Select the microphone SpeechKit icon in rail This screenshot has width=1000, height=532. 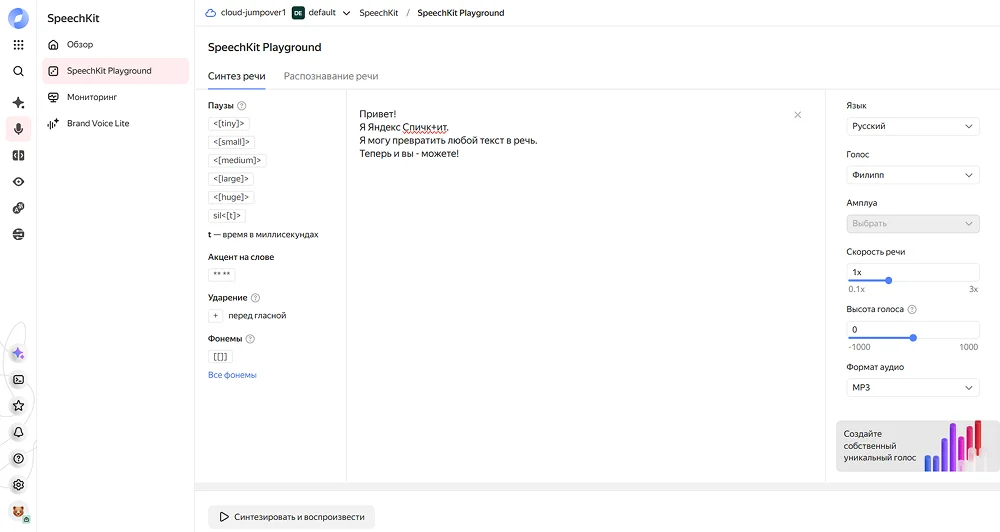[x=18, y=129]
